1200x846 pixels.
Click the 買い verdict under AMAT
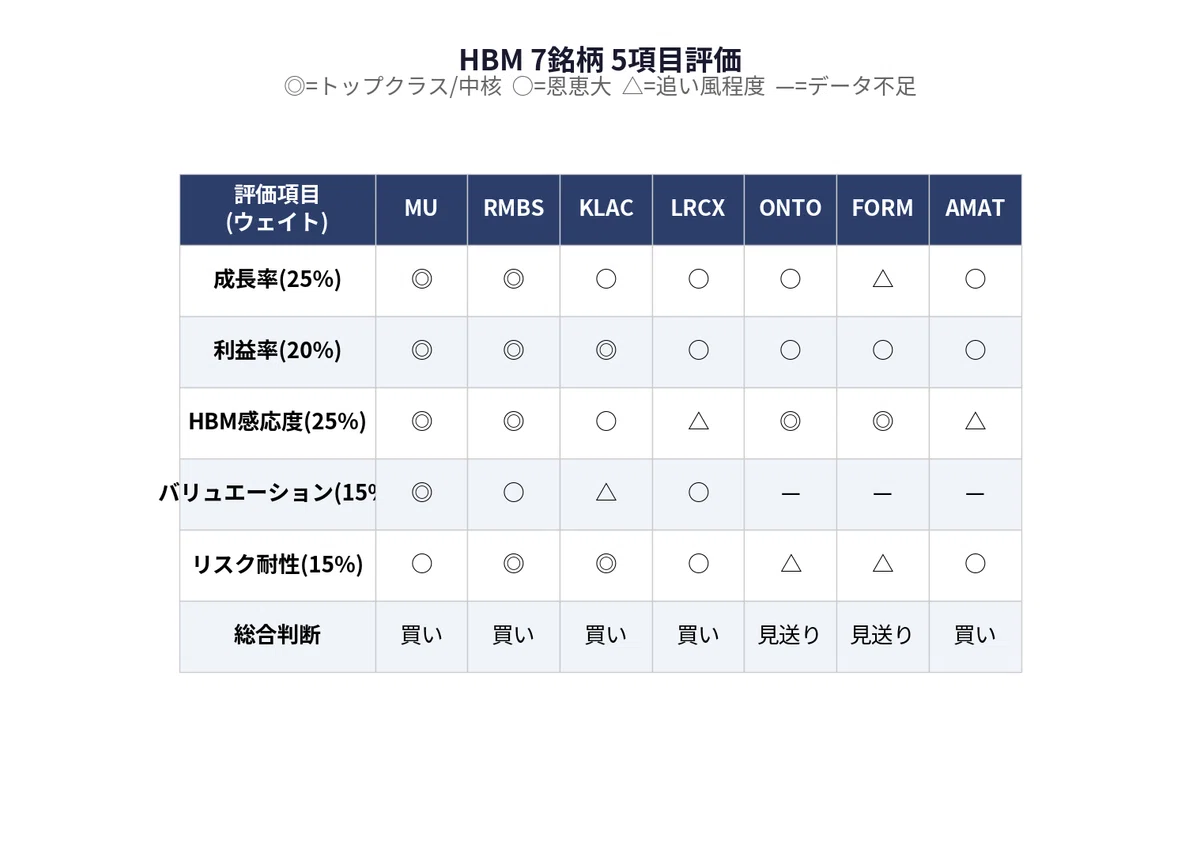(975, 635)
